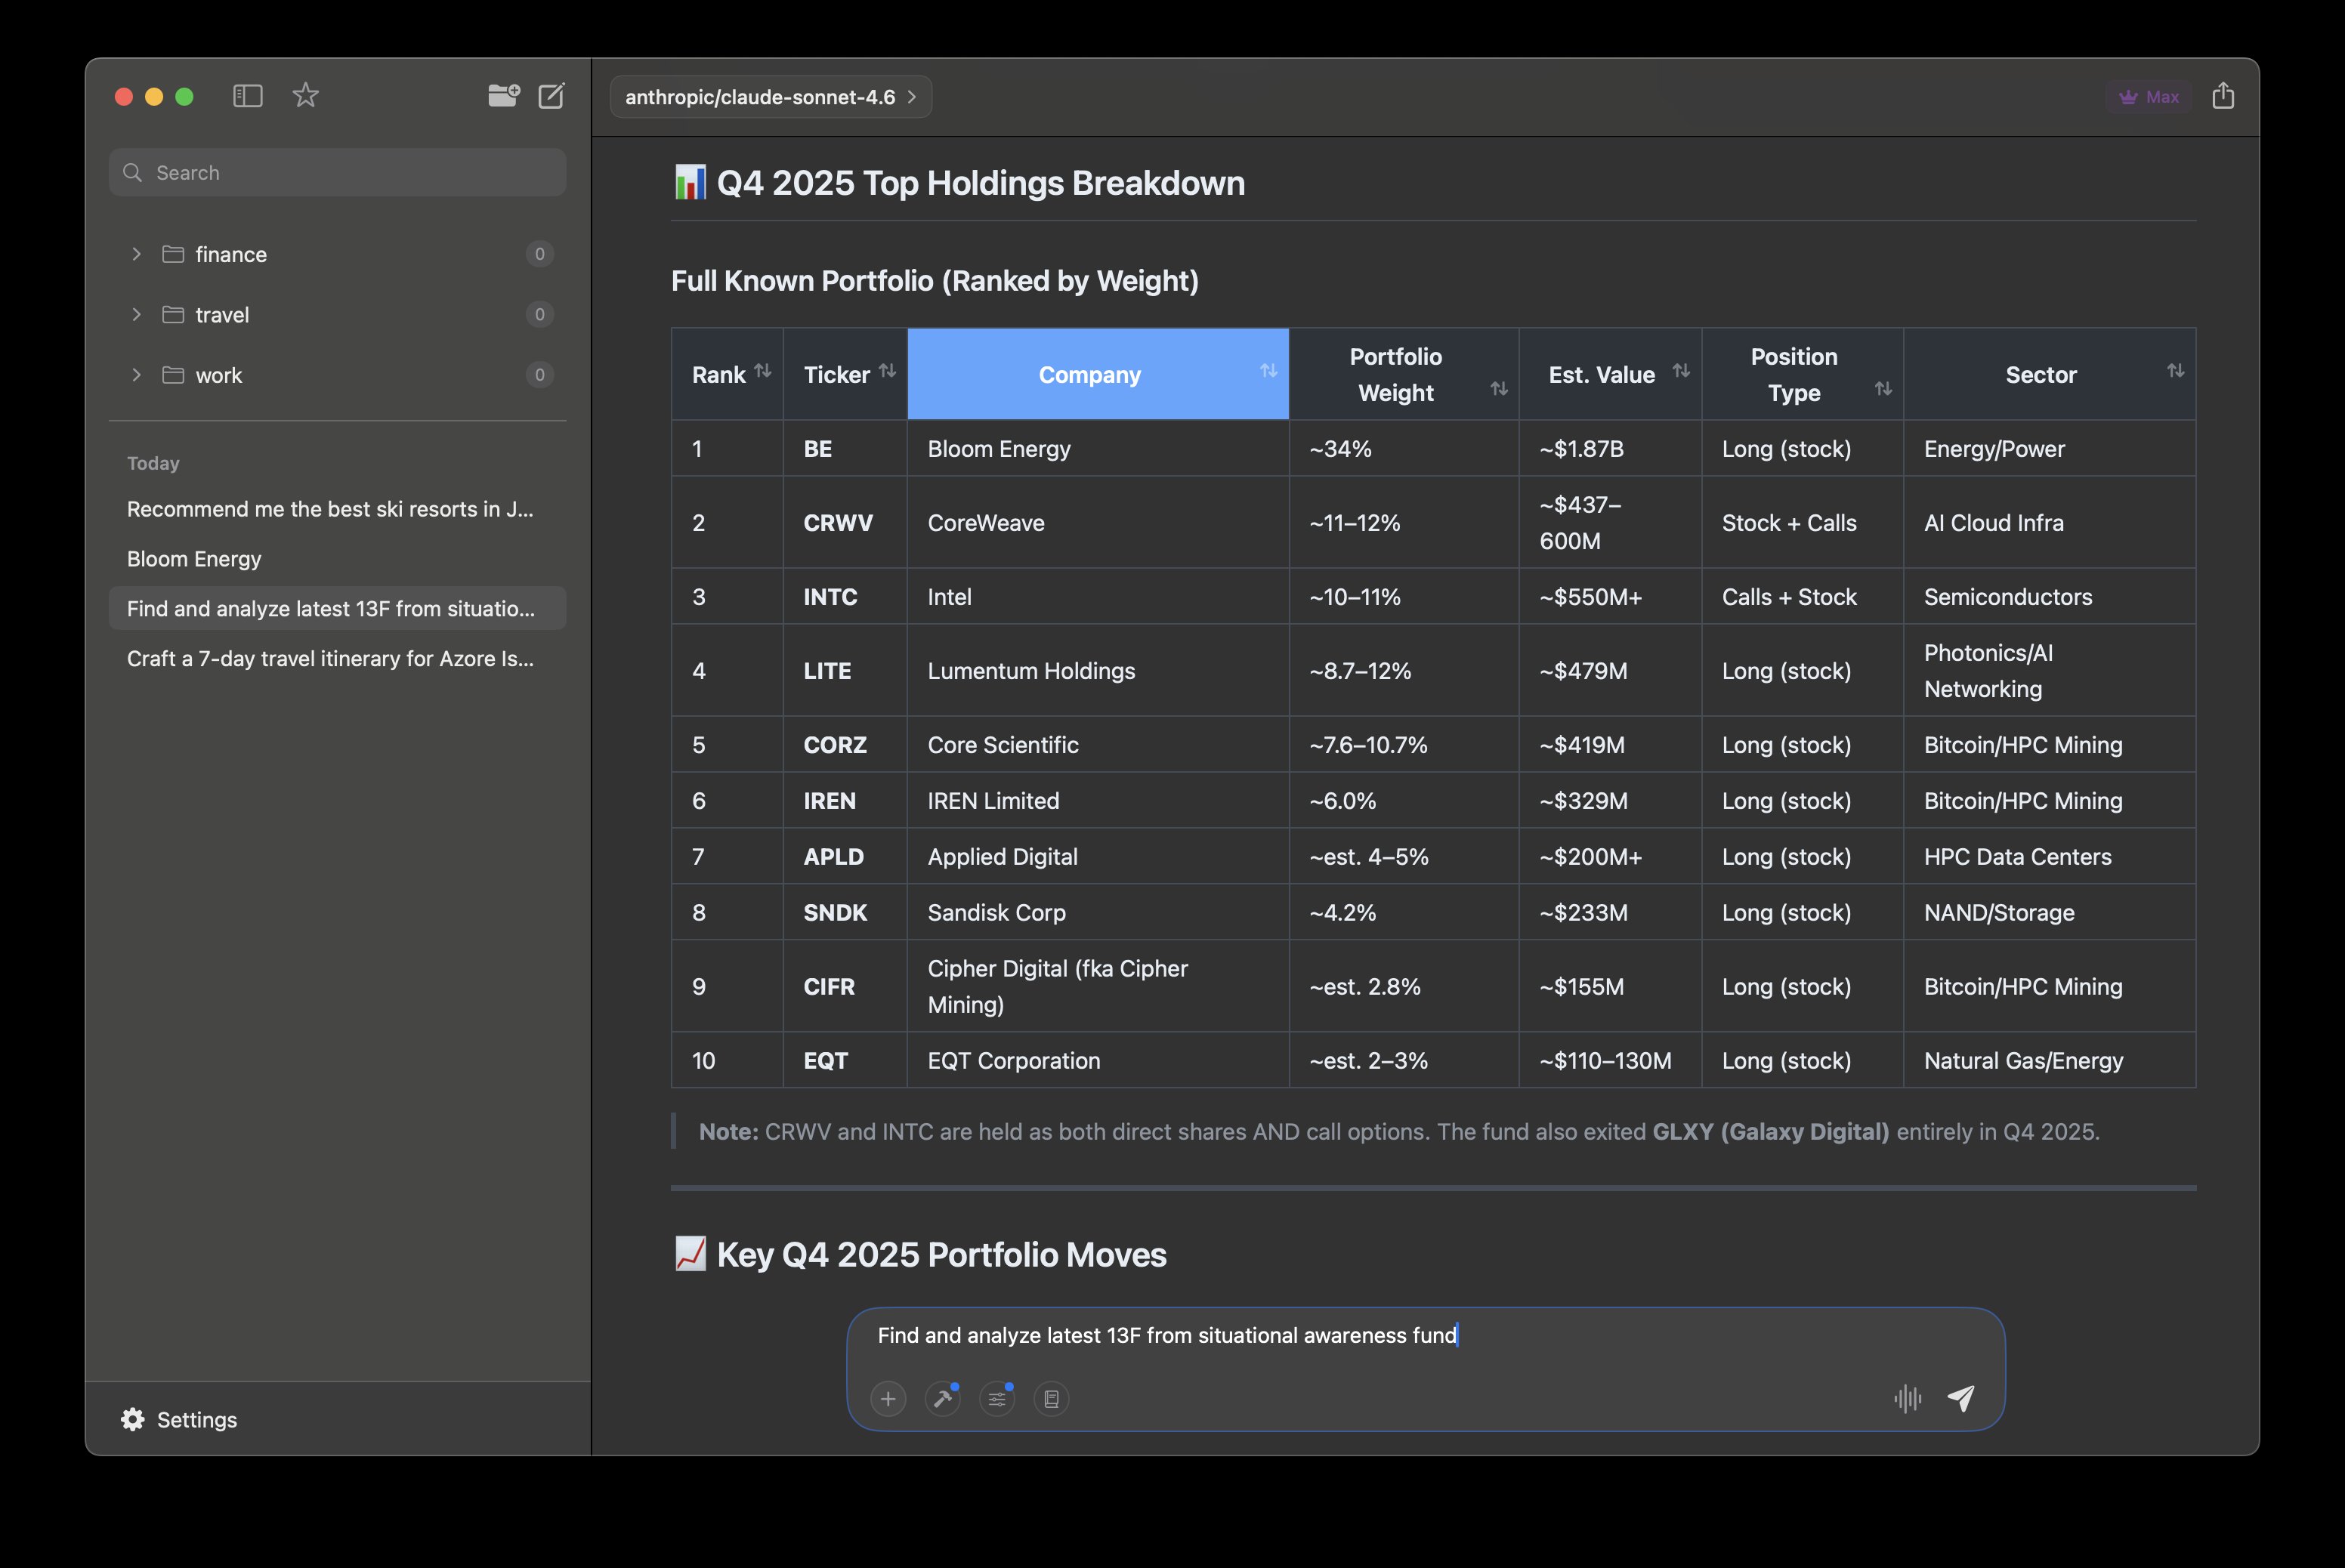Click the Max subscription button
The width and height of the screenshot is (2345, 1568).
tap(2148, 96)
